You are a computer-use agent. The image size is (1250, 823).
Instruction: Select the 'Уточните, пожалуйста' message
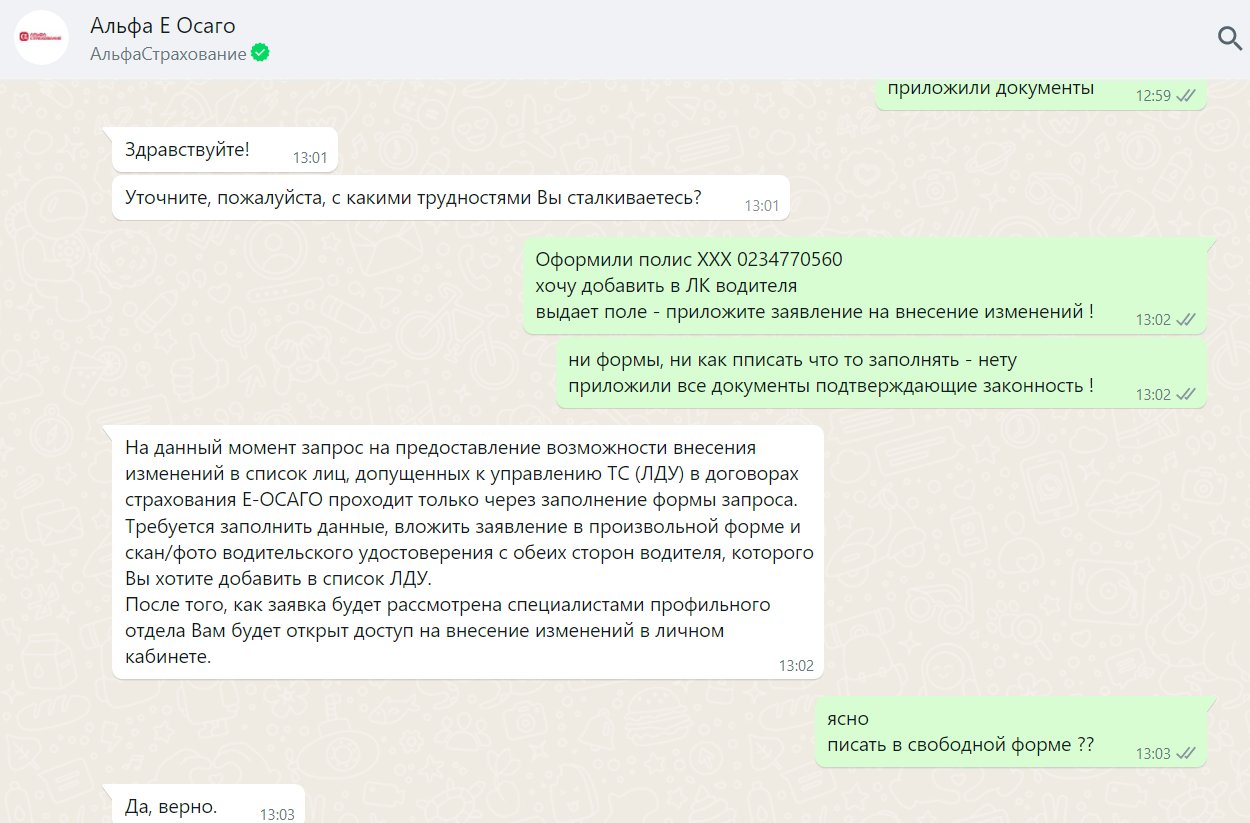coord(451,198)
